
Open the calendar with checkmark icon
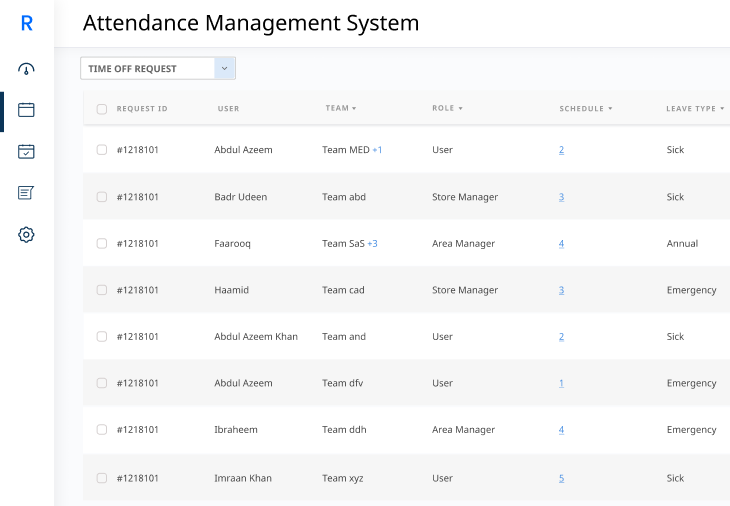tap(26, 151)
